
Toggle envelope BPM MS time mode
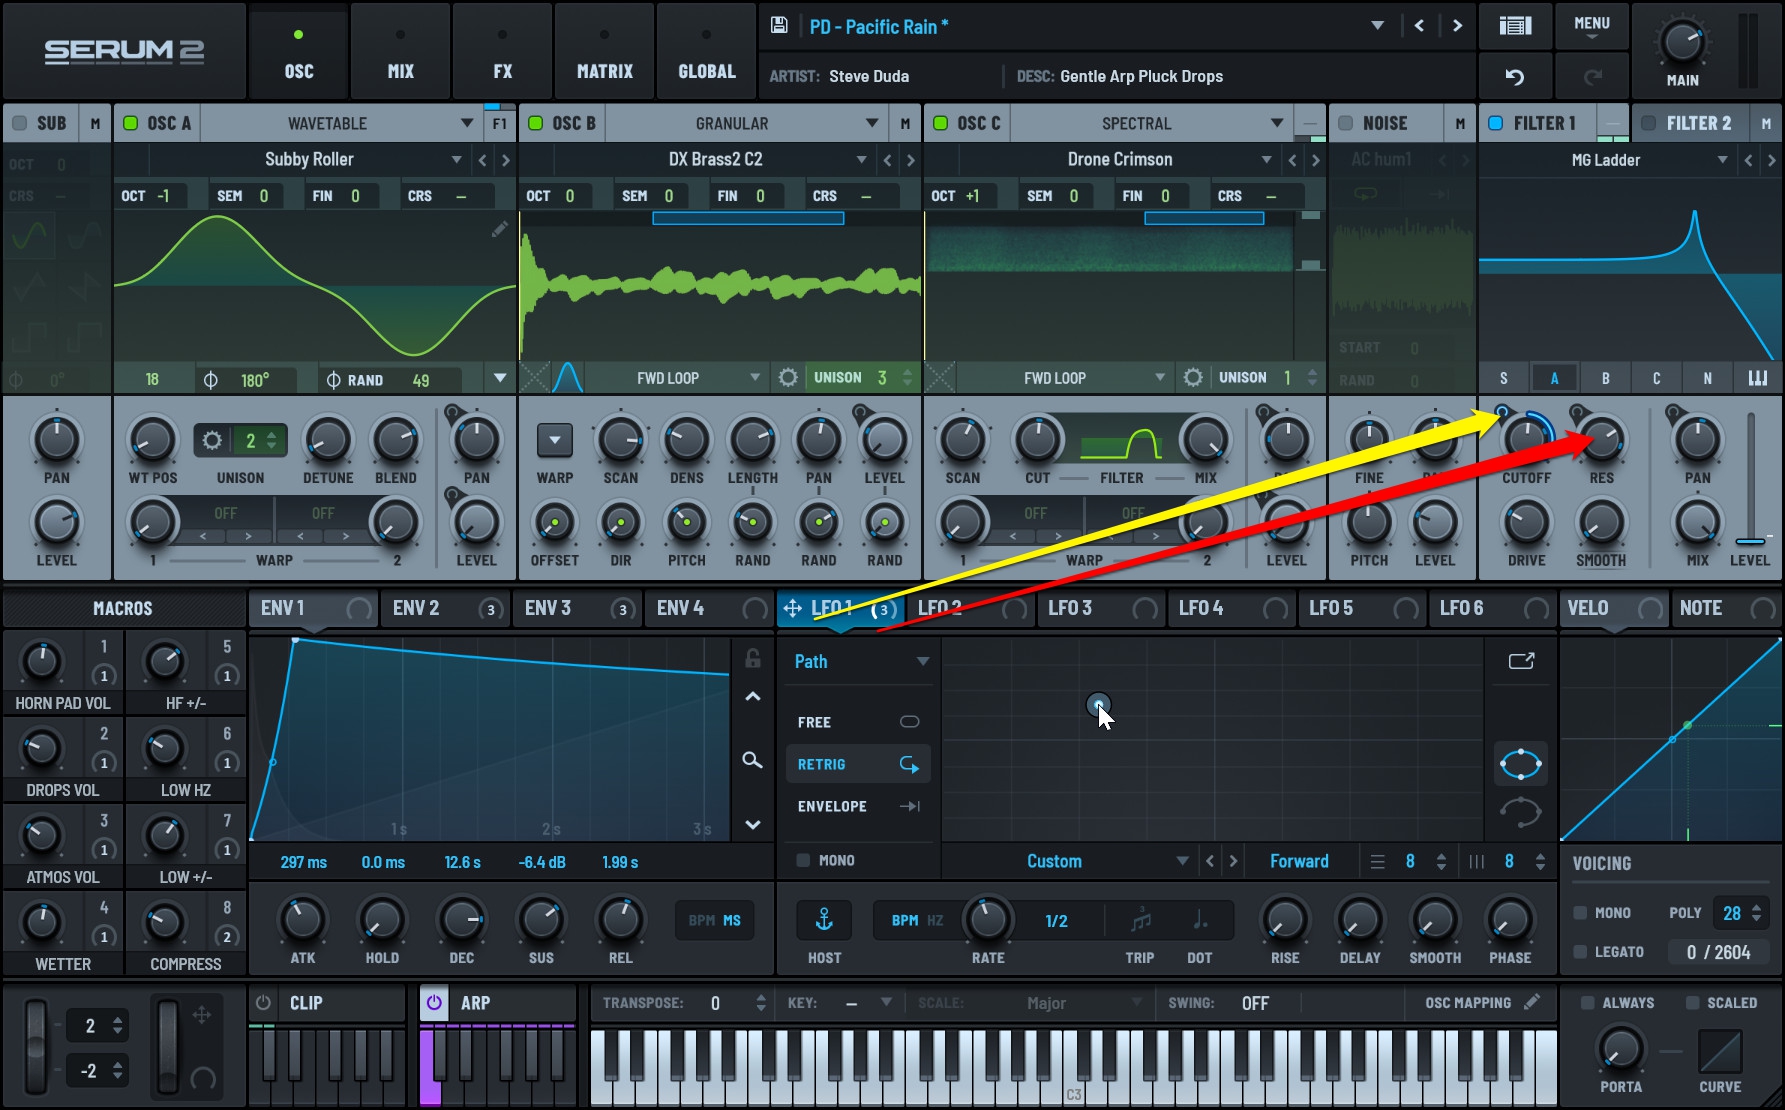(714, 920)
